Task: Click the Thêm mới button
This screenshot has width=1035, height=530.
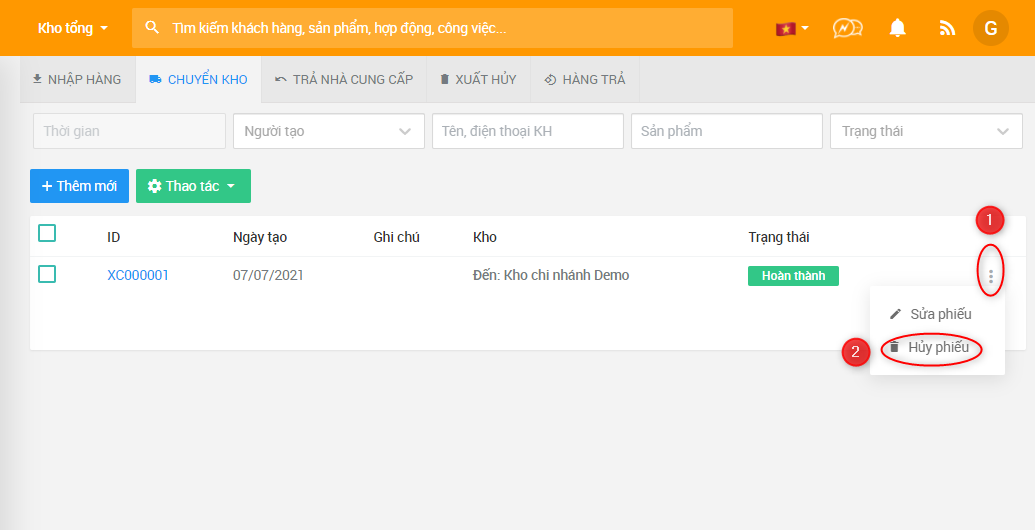Action: coord(79,186)
